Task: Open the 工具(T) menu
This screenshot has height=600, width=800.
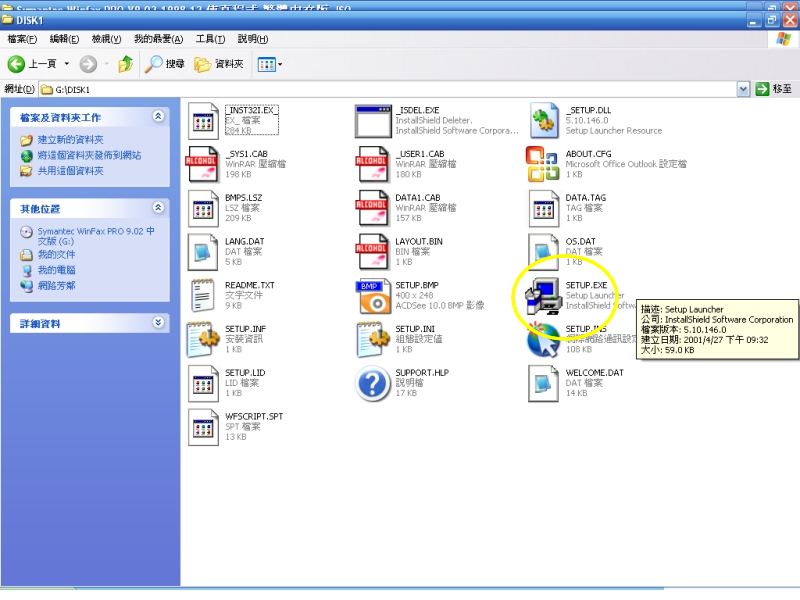Action: pos(210,39)
